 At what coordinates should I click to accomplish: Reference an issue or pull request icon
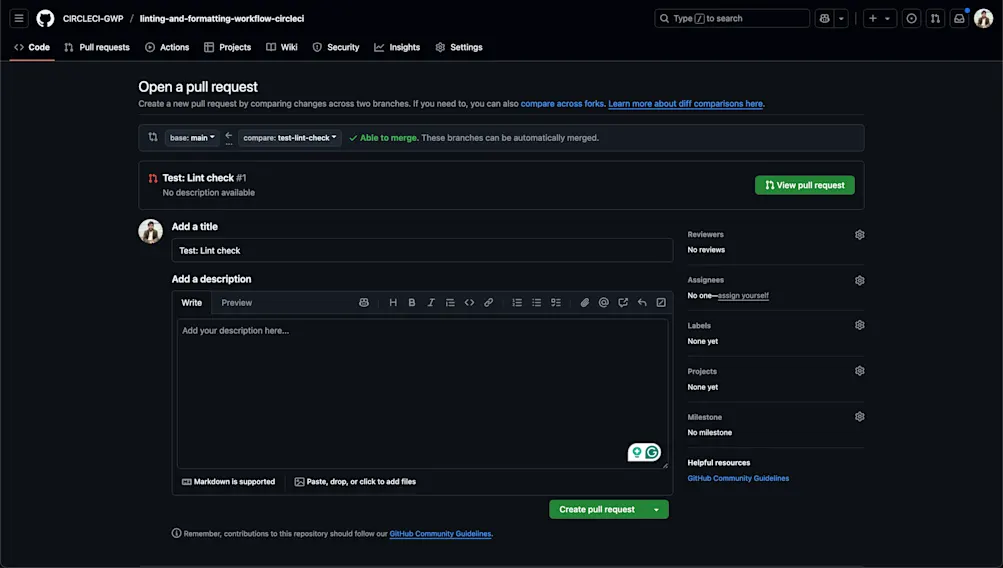(623, 303)
